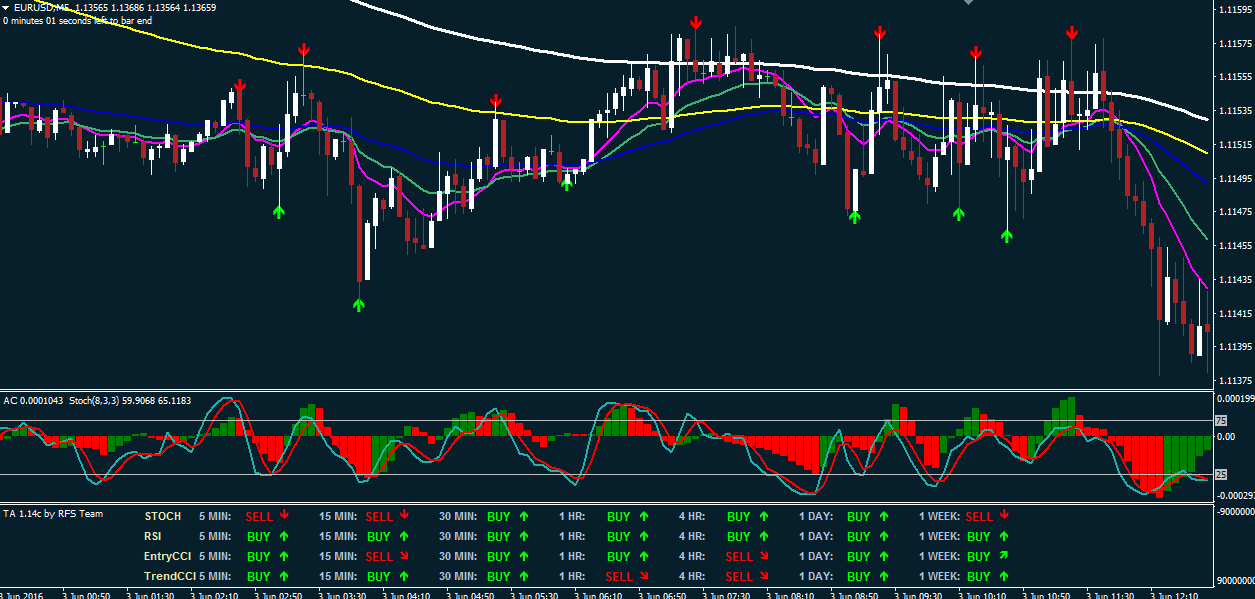Click the '3 Jun 12:10' time label
Viewport: 1255px width, 599px height.
point(1172,594)
